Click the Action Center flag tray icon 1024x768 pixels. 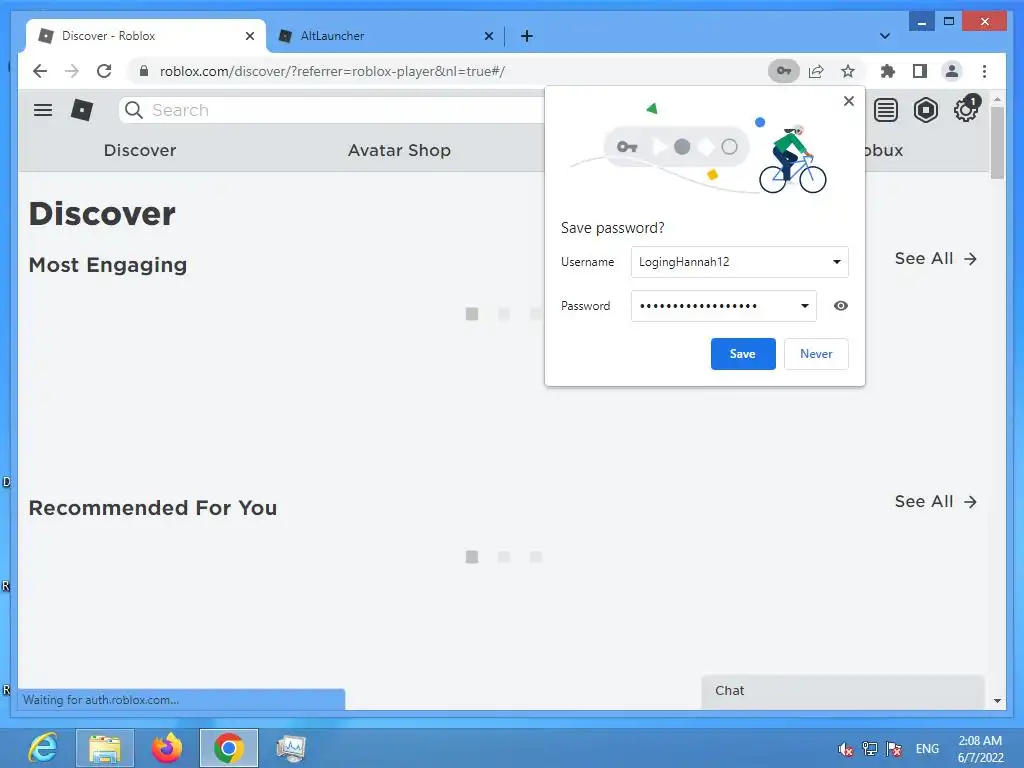pyautogui.click(x=894, y=749)
